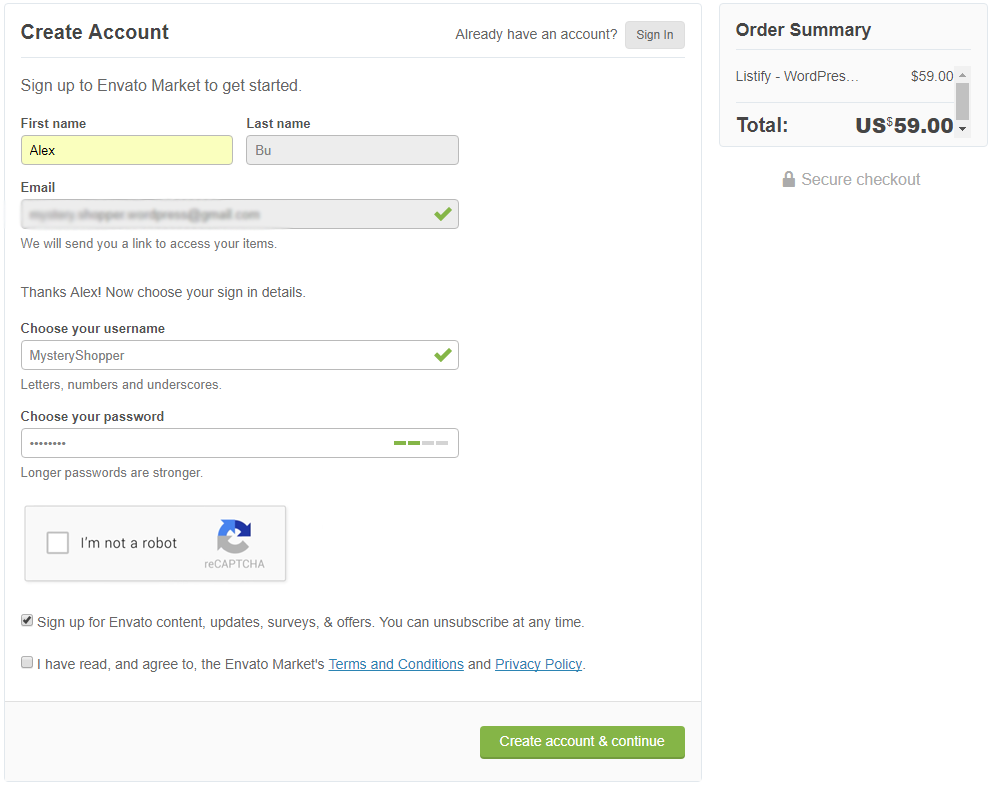Click order summary scrollbar down arrow
The width and height of the screenshot is (994, 787).
(x=962, y=129)
